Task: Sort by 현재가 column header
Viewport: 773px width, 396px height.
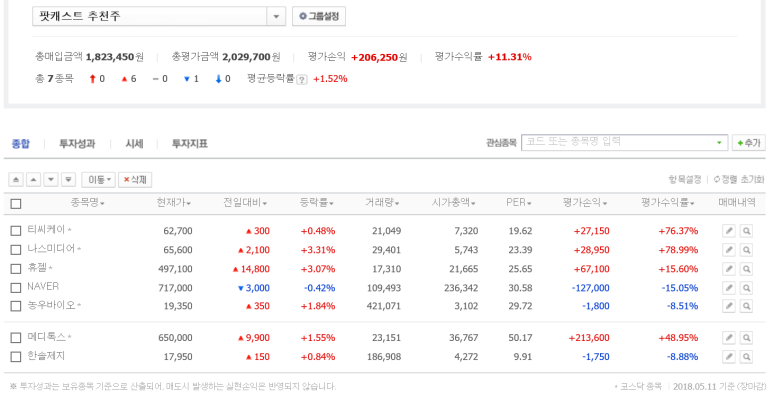Action: point(174,203)
